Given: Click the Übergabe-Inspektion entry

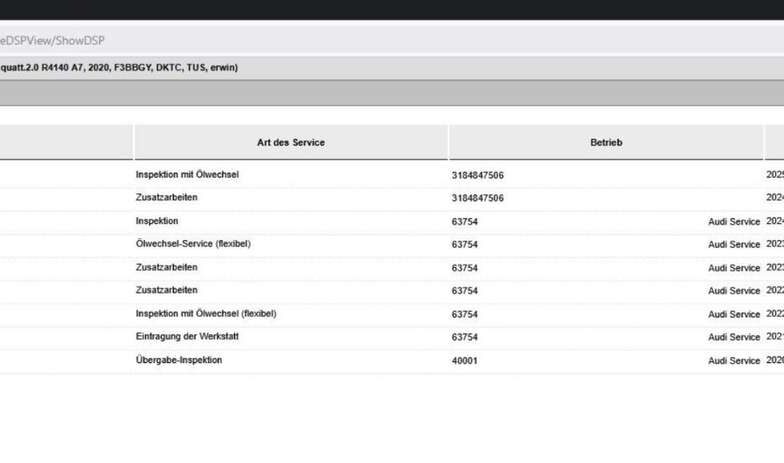Looking at the screenshot, I should click(178, 360).
